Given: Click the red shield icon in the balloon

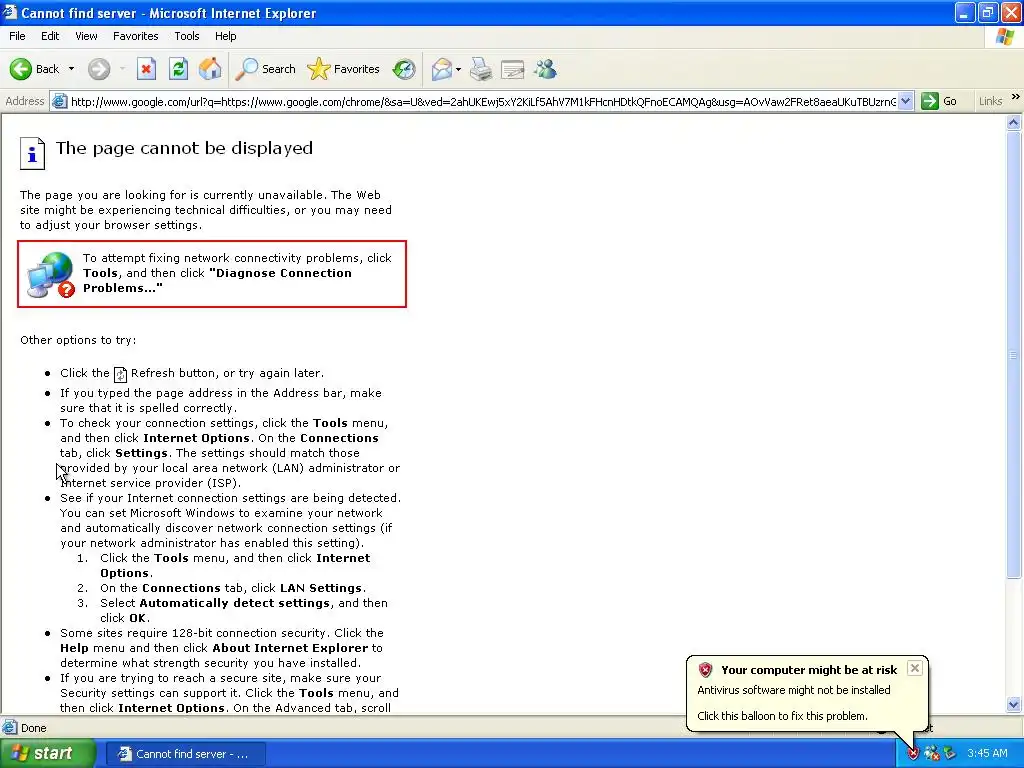Looking at the screenshot, I should [705, 669].
